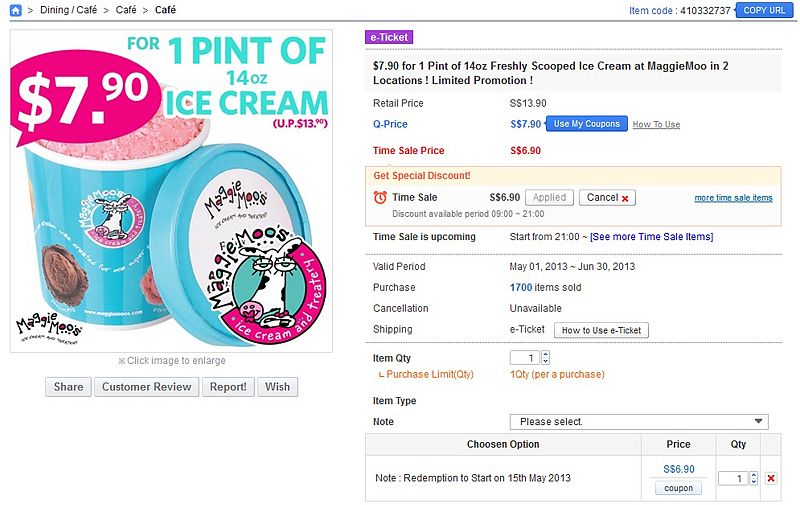This screenshot has width=800, height=505.
Task: Add item using Wish button
Action: [x=277, y=387]
